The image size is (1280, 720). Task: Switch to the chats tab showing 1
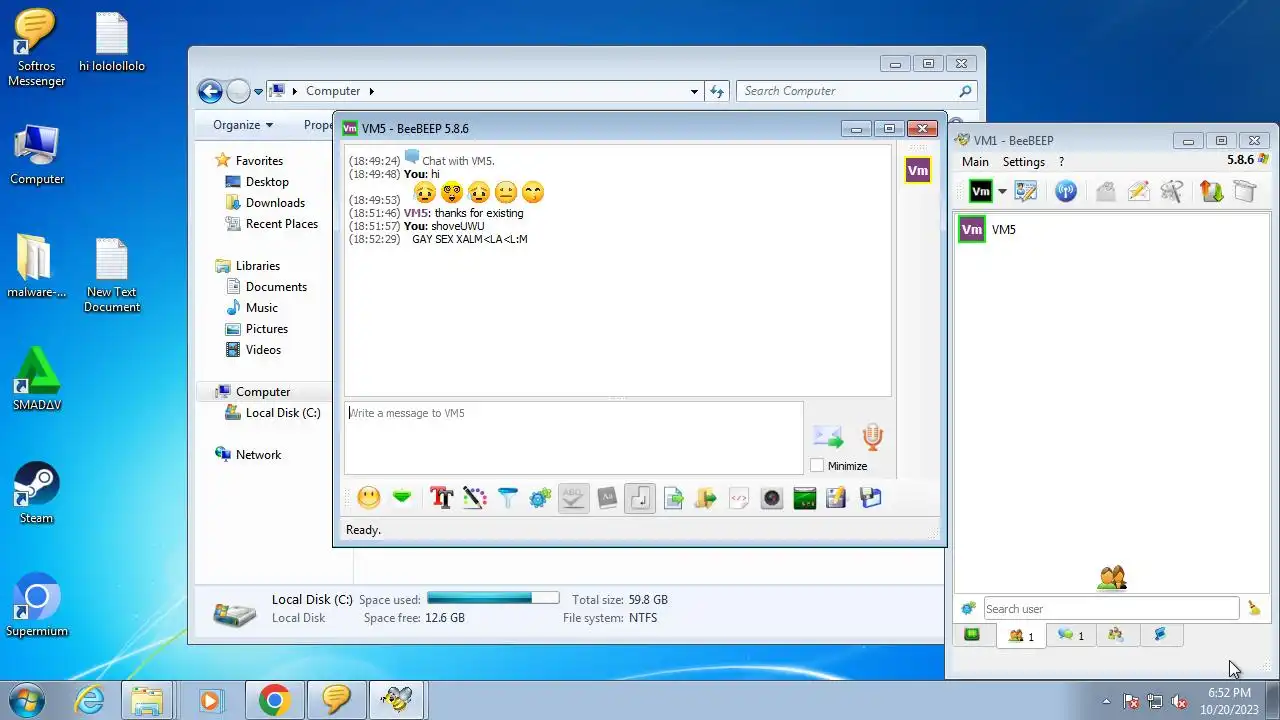click(1071, 635)
